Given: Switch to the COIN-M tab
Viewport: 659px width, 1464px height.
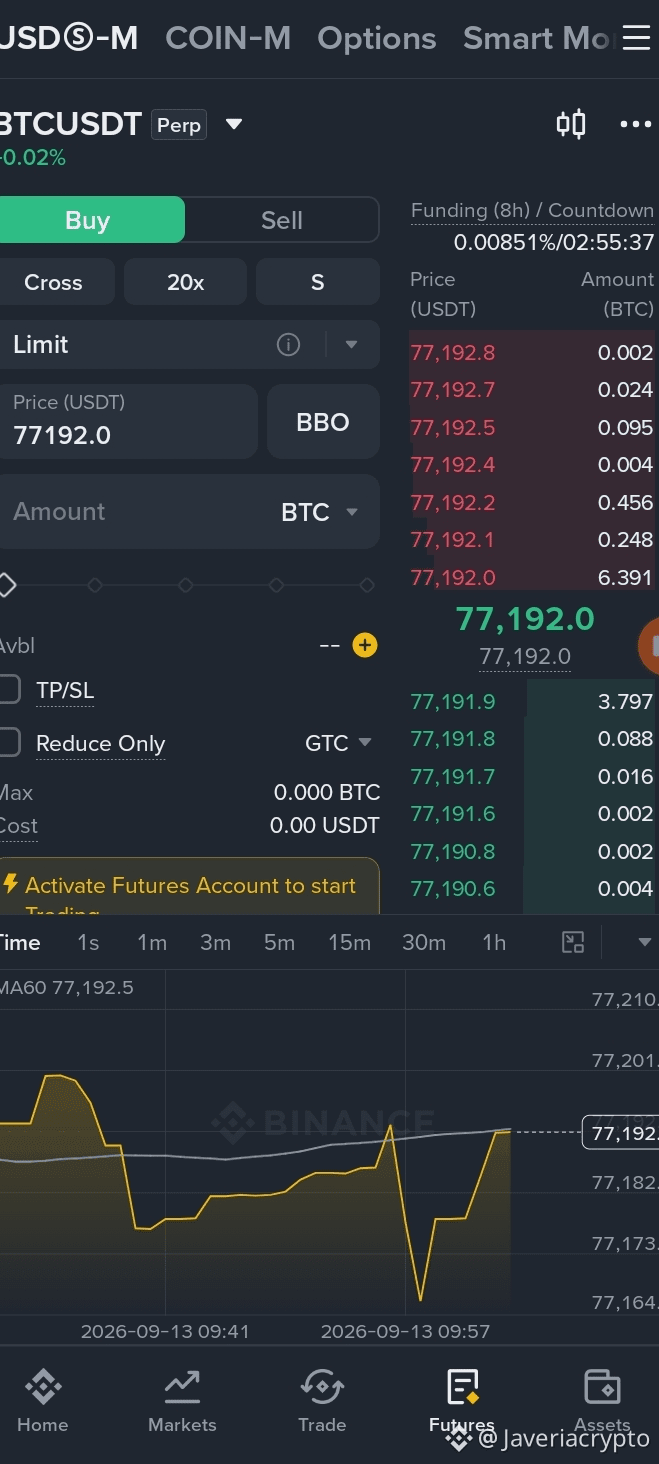Looking at the screenshot, I should [228, 38].
